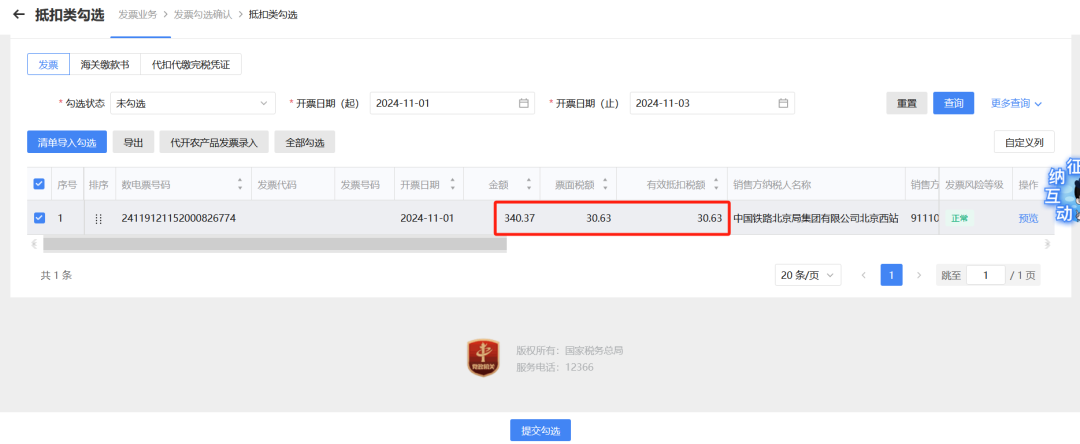Open the 20 条/页 page size dropdown

point(808,275)
